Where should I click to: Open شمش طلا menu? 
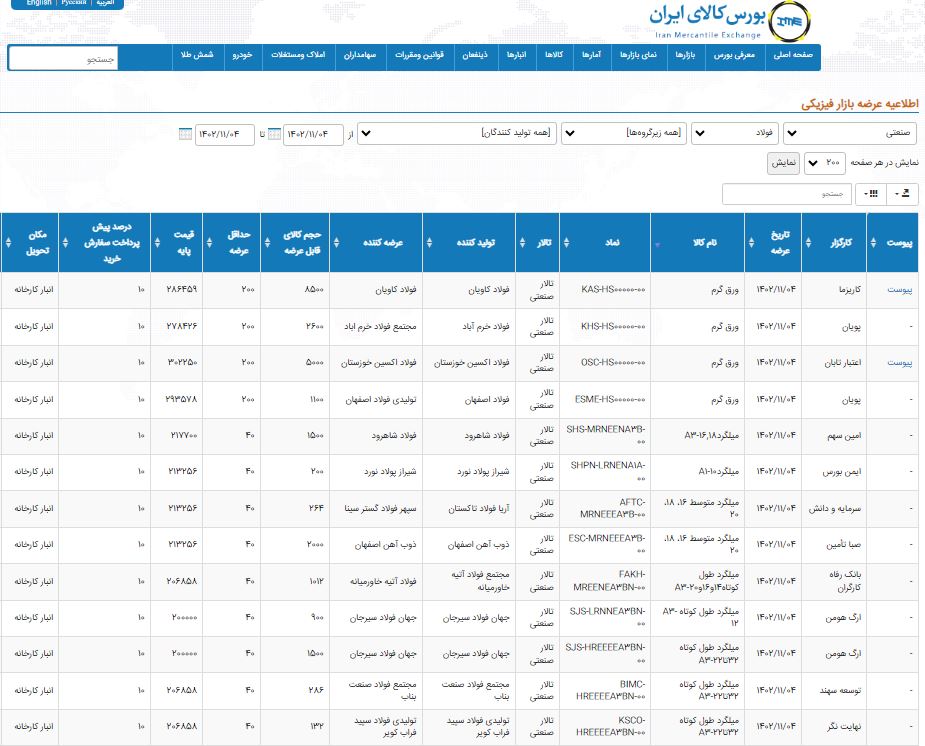197,55
